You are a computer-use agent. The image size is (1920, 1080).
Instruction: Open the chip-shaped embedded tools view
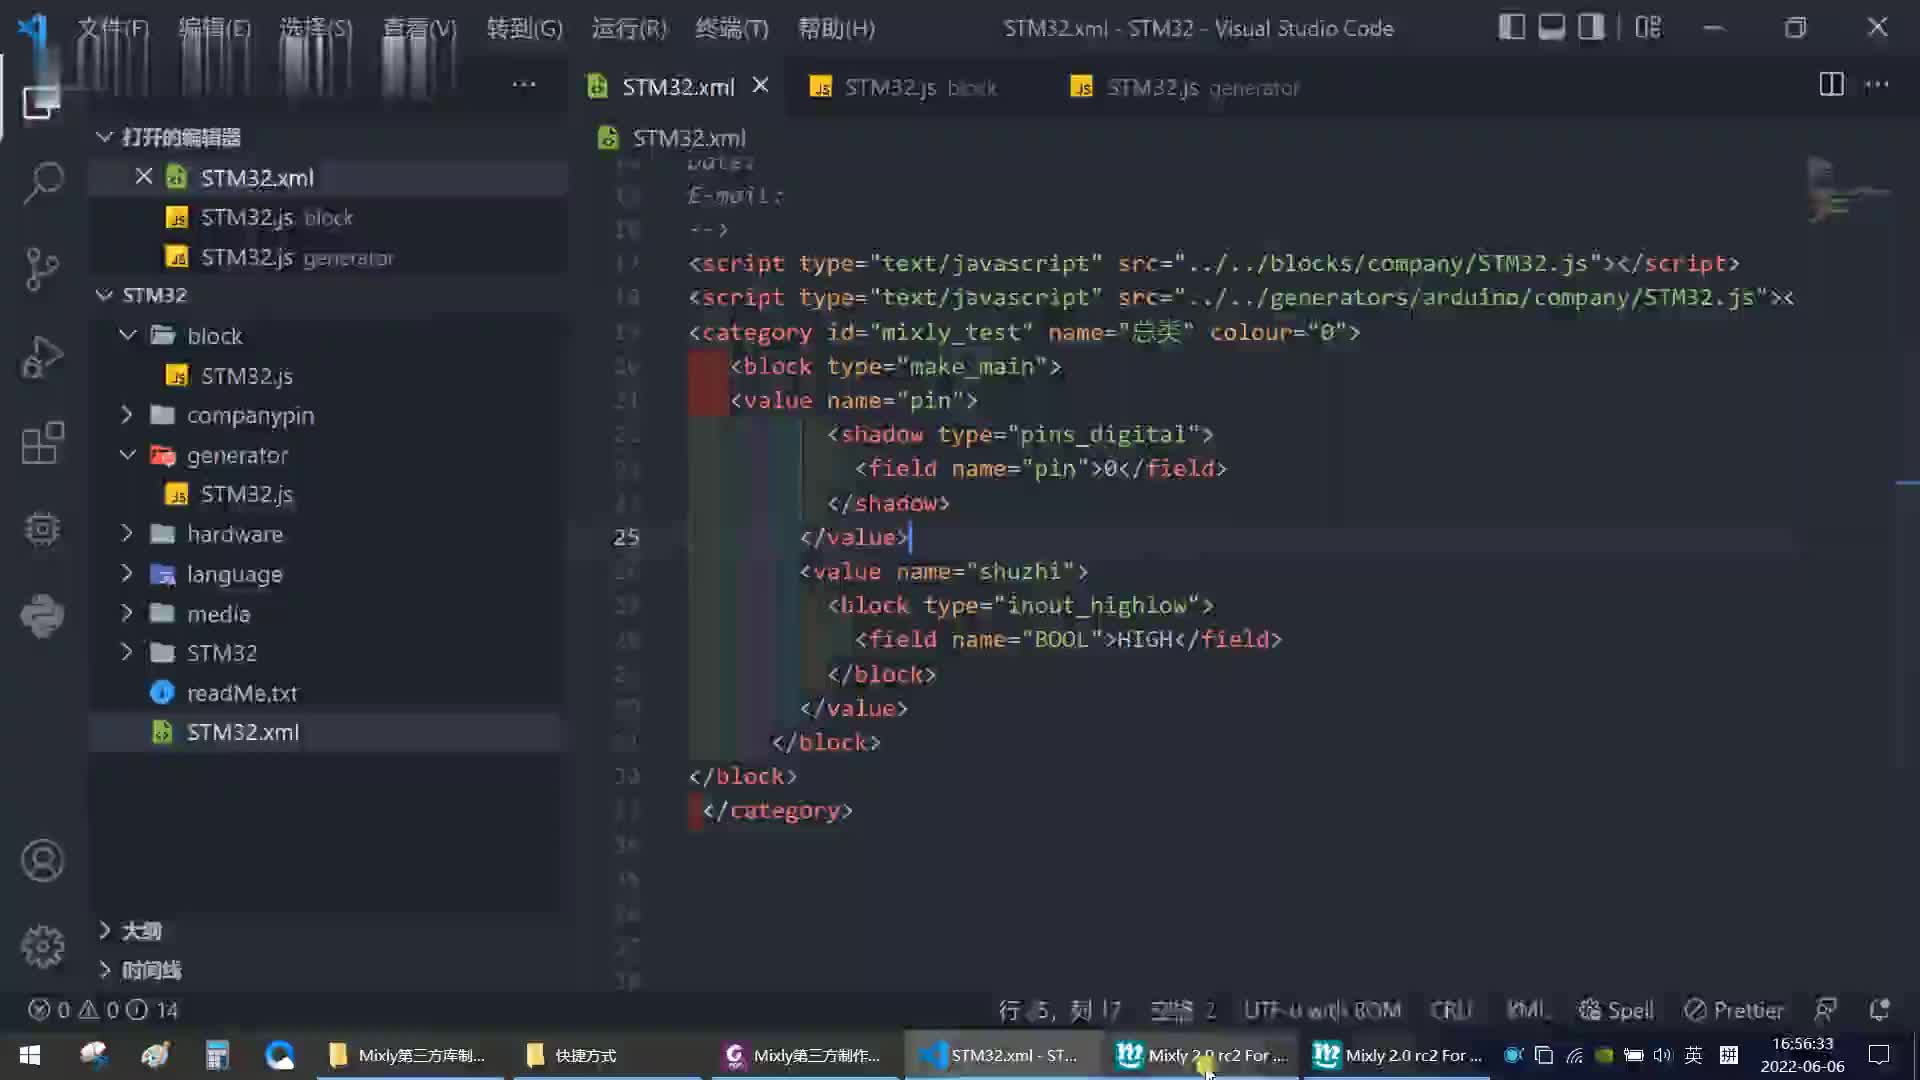(42, 528)
